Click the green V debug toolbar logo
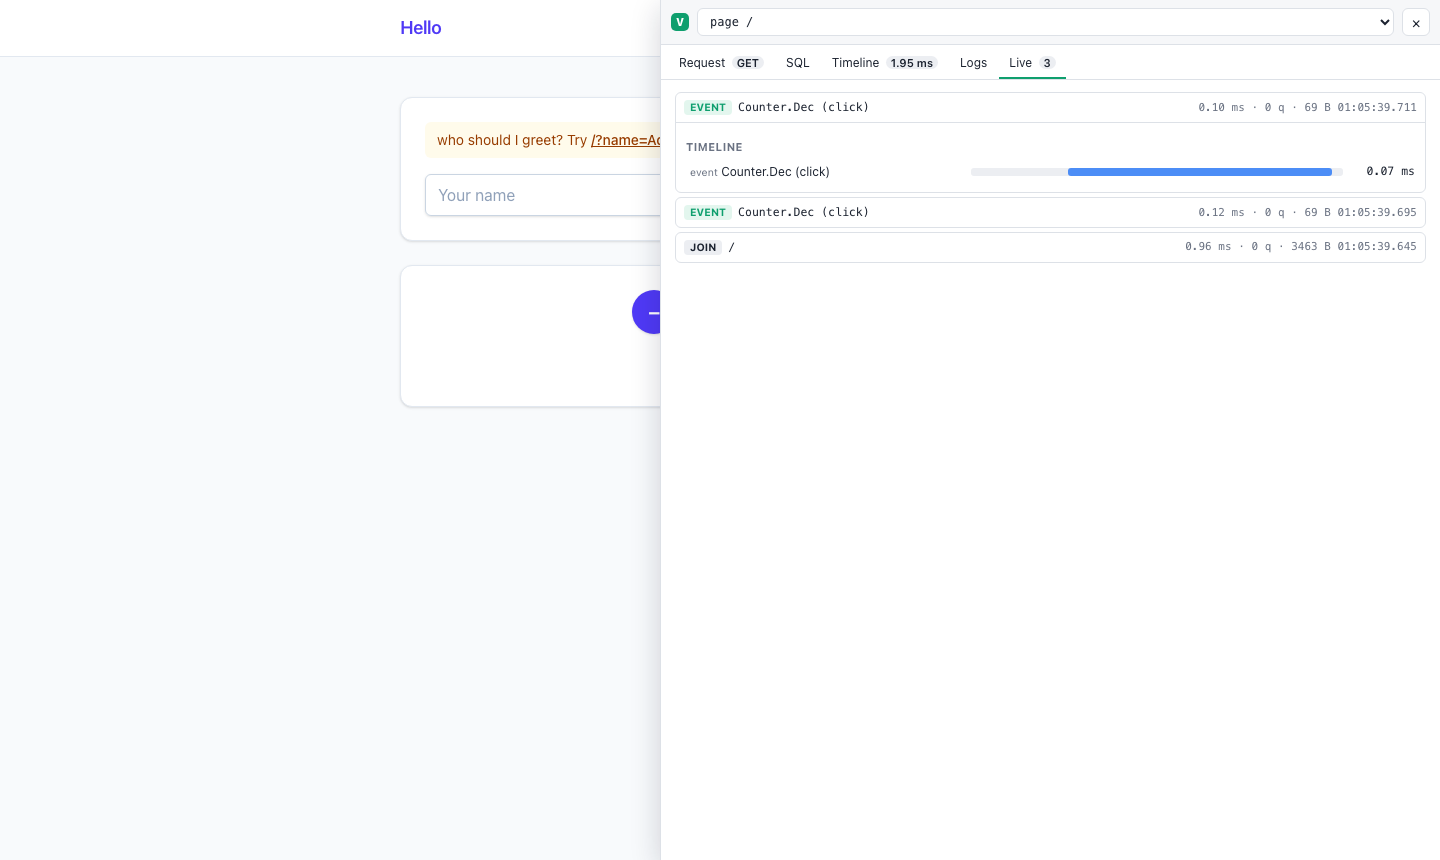 680,22
